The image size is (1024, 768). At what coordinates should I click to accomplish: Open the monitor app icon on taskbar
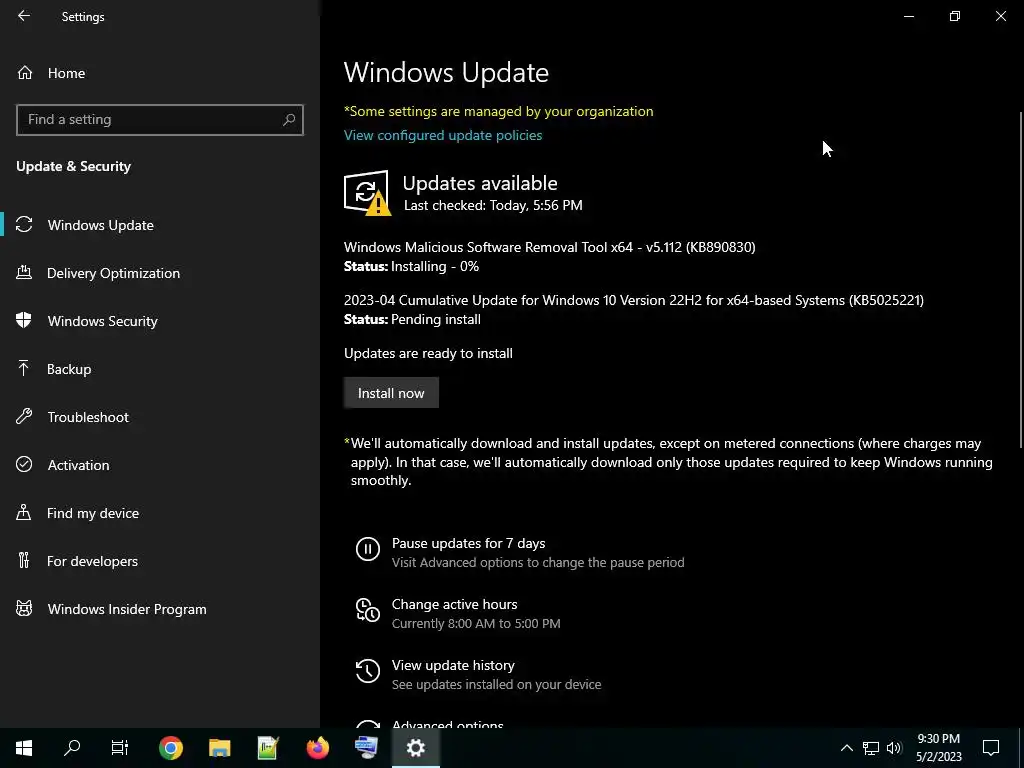(x=366, y=748)
